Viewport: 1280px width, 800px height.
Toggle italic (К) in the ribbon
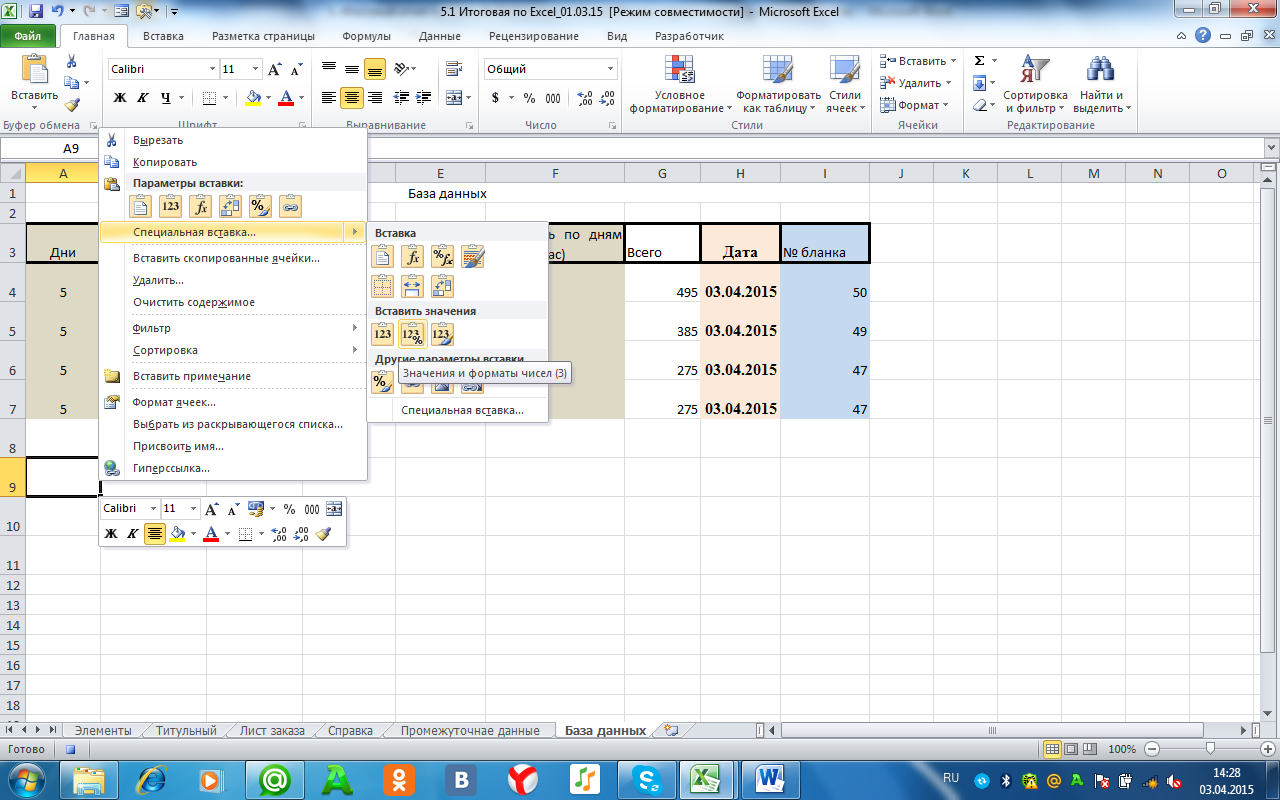pyautogui.click(x=143, y=98)
